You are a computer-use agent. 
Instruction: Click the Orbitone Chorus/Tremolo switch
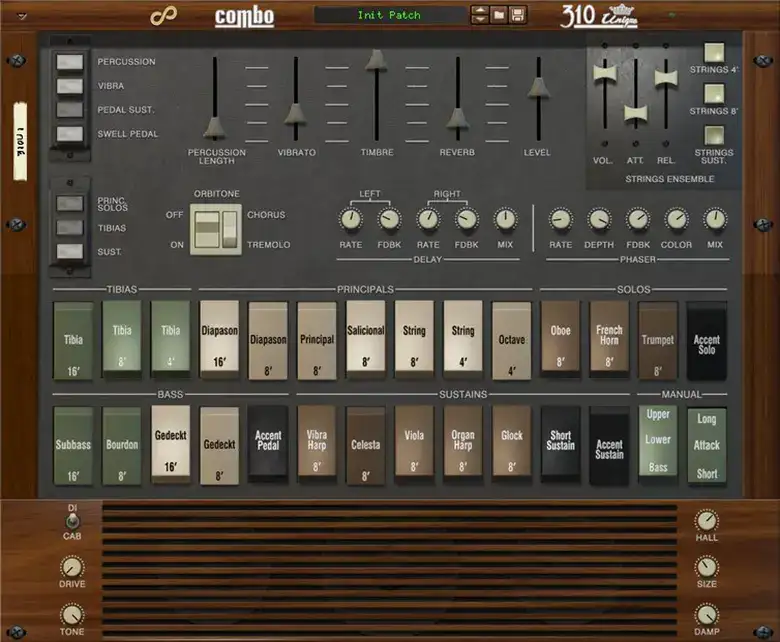(229, 229)
